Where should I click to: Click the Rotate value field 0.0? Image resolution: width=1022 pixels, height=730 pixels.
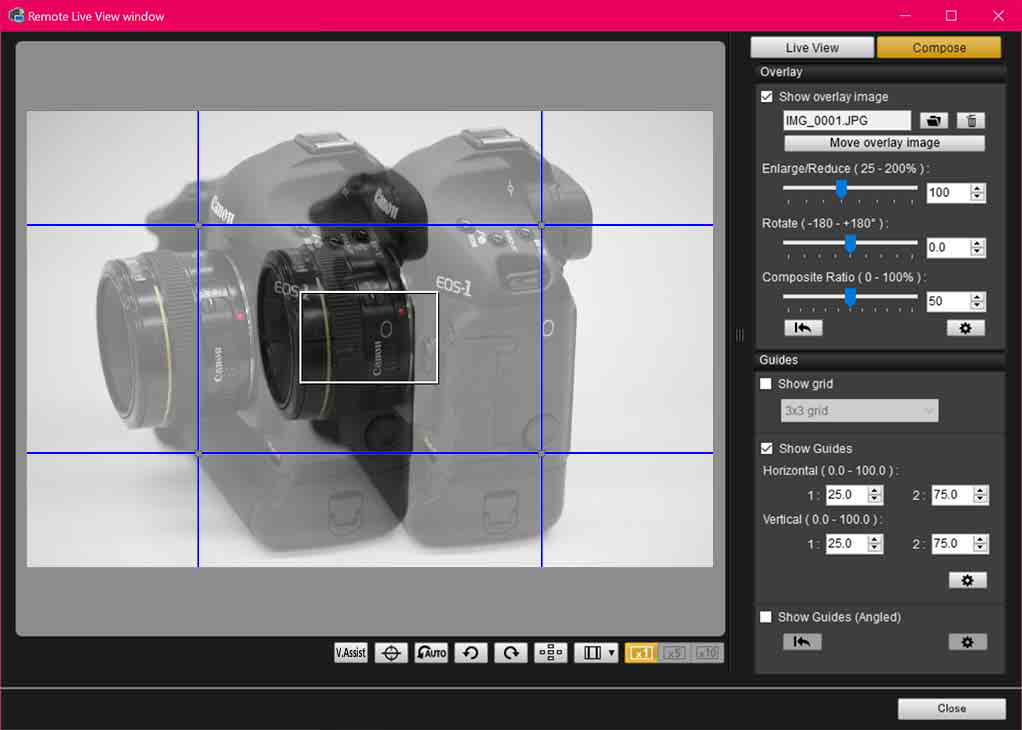(x=948, y=247)
